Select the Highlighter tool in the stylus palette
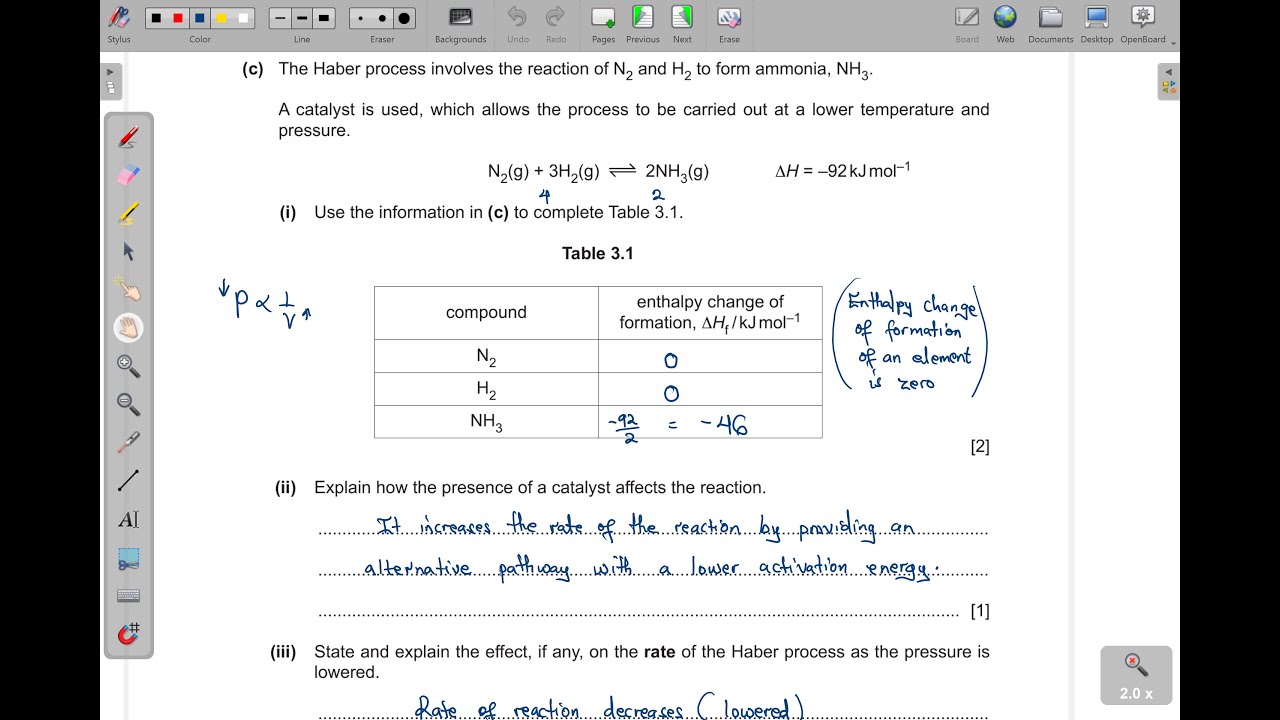Viewport: 1280px width, 720px height. pyautogui.click(x=128, y=214)
